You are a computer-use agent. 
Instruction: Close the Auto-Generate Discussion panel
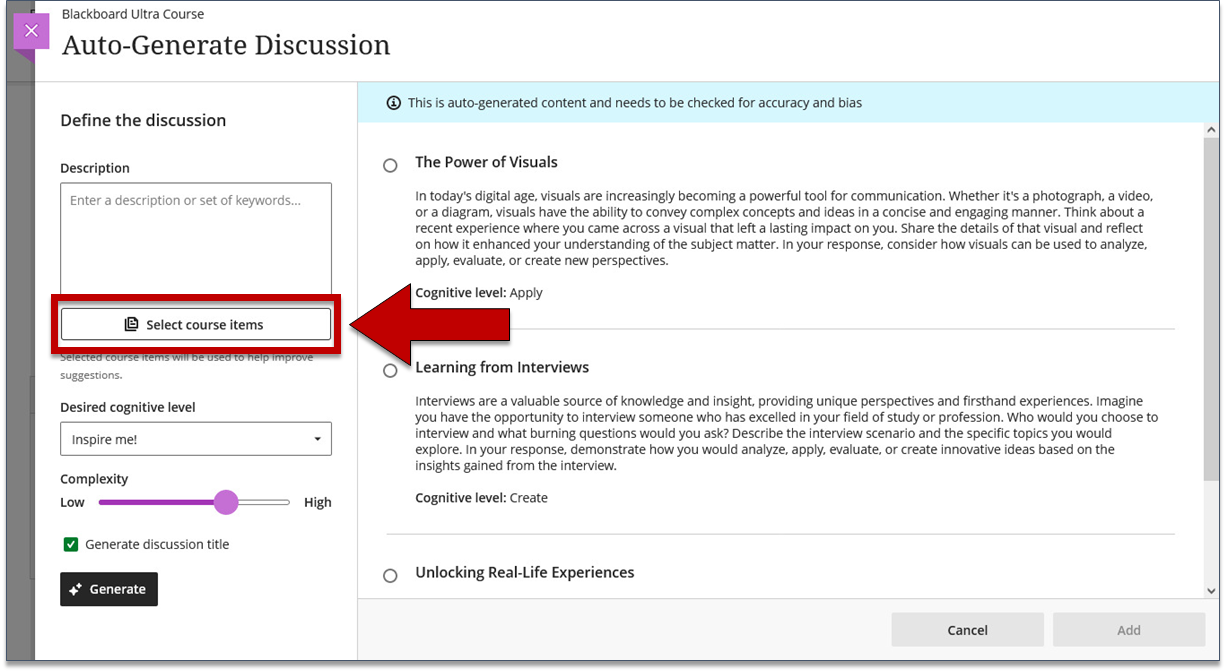31,31
